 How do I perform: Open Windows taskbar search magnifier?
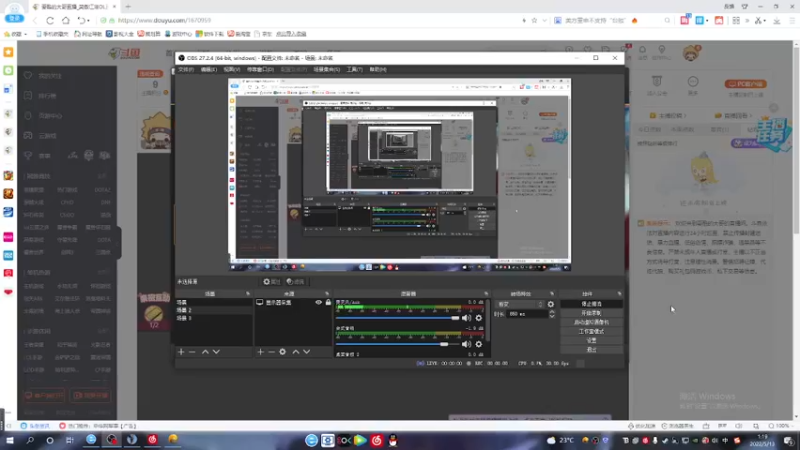pos(30,440)
